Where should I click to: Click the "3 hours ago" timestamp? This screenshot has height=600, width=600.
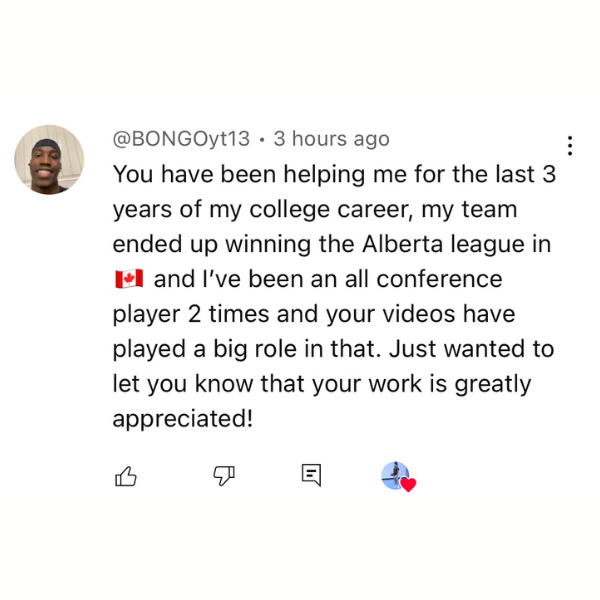click(x=331, y=139)
